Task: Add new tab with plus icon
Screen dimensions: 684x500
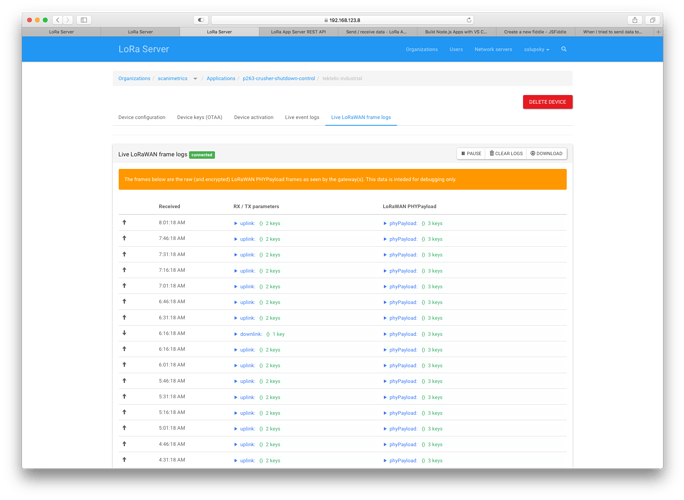Action: pos(658,32)
